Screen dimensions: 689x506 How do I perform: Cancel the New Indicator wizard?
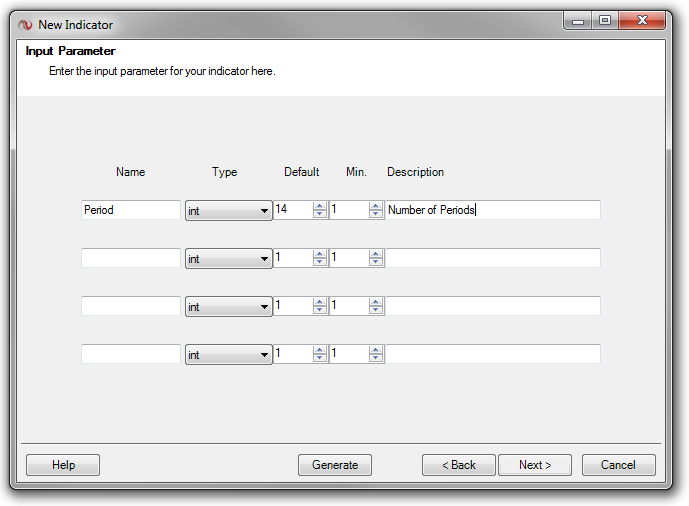tap(619, 465)
